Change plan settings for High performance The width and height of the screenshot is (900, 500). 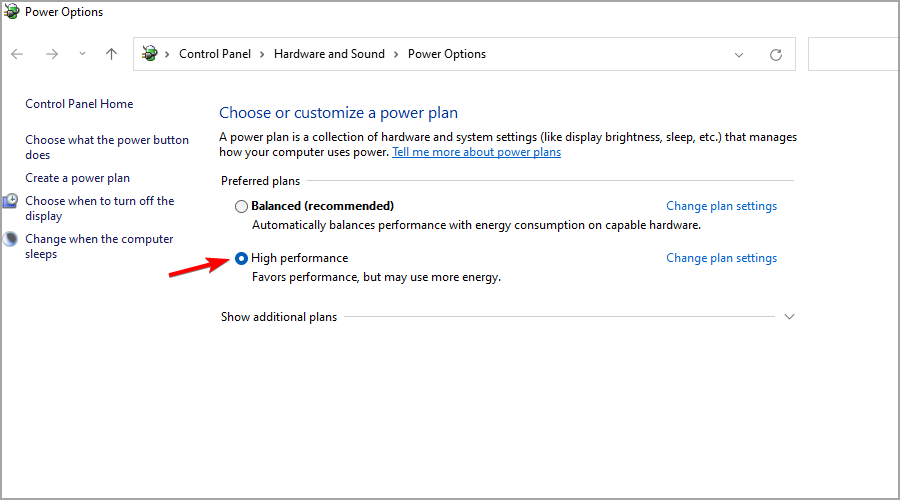pos(721,258)
